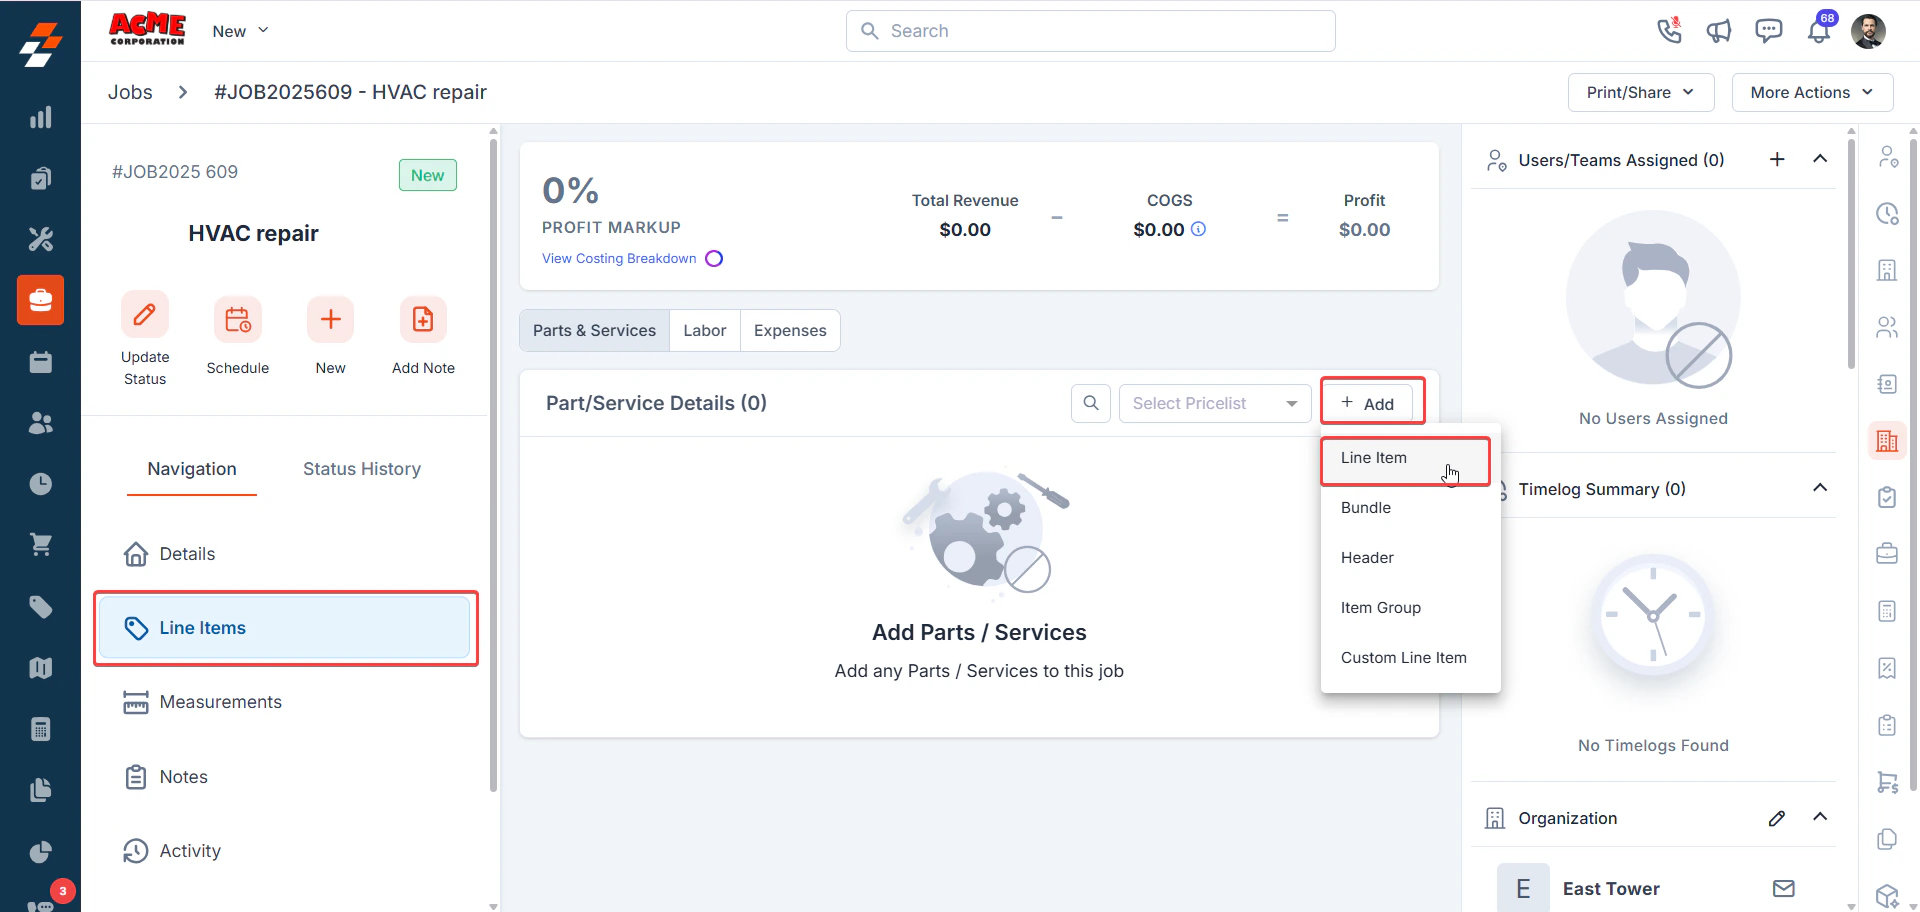Open Line Items in navigation list
This screenshot has width=1920, height=912.
pos(285,628)
